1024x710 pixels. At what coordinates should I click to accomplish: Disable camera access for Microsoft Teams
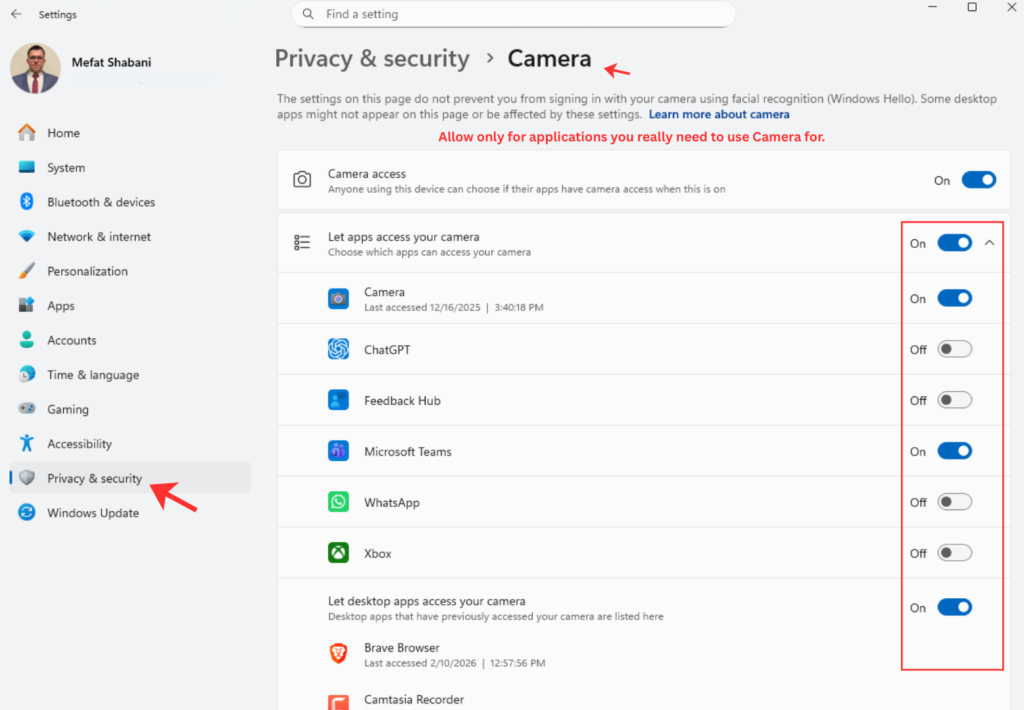[954, 451]
